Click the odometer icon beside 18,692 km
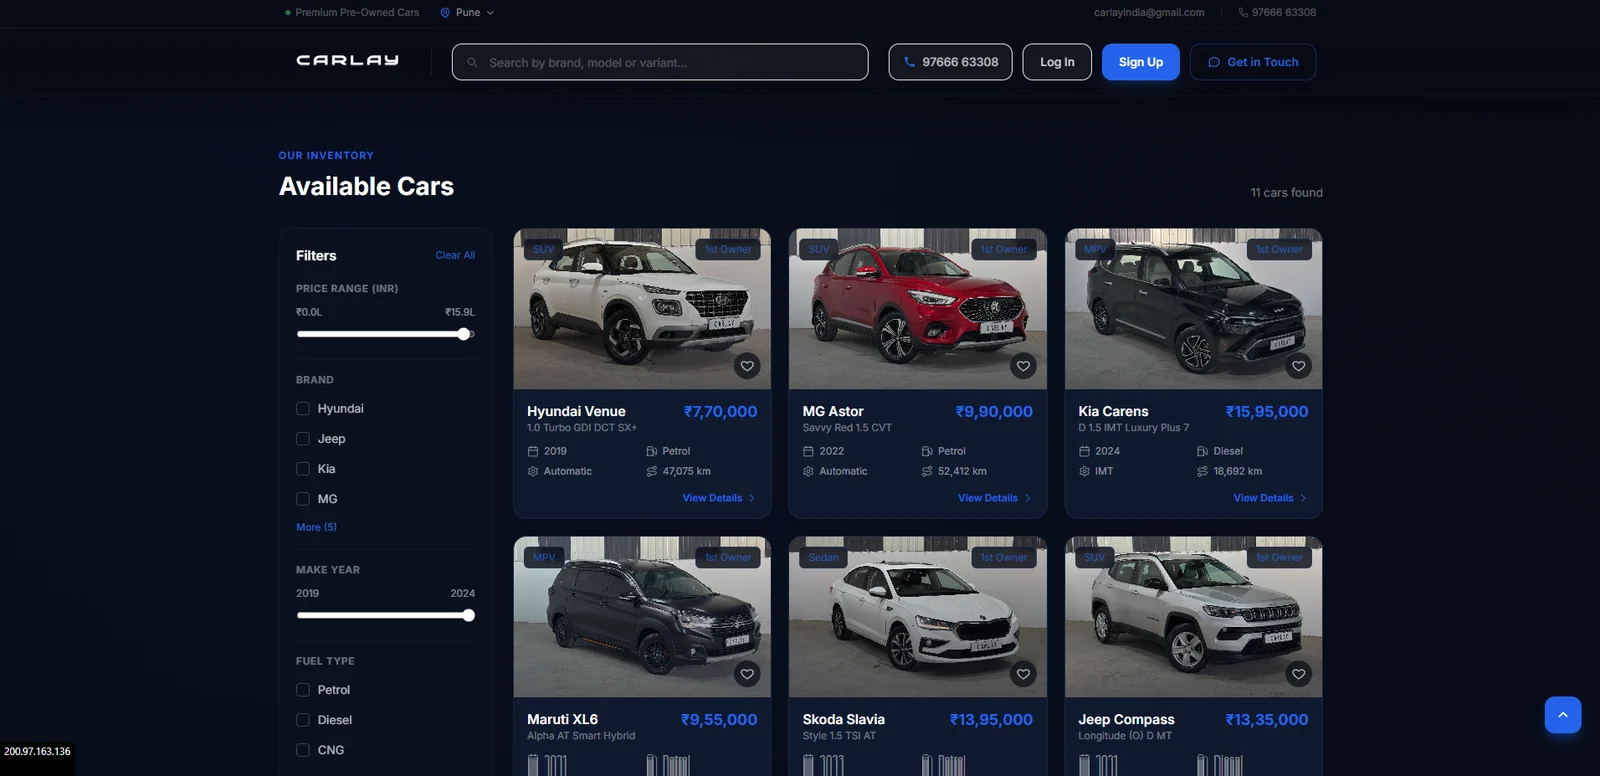This screenshot has height=776, width=1600. [x=1203, y=471]
